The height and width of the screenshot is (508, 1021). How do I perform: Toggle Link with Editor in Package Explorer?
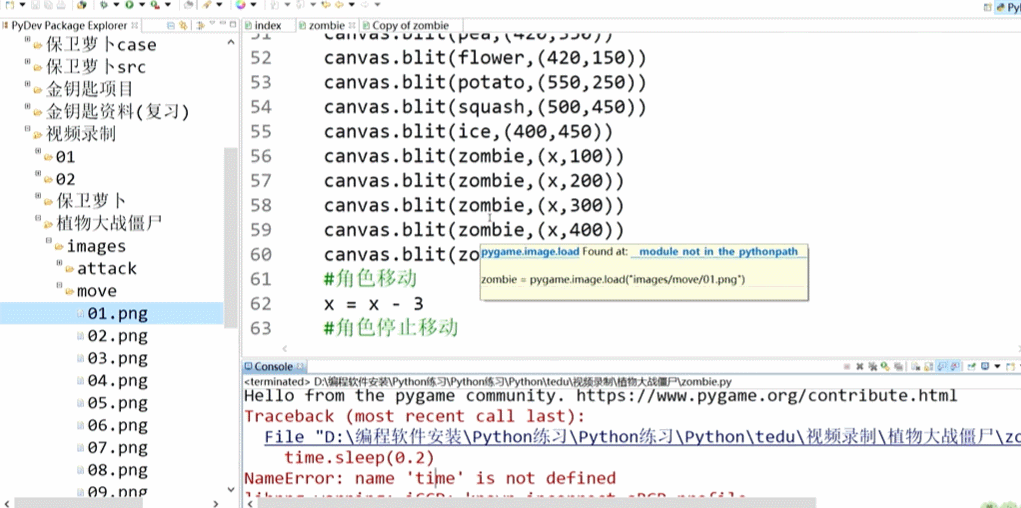click(x=183, y=25)
